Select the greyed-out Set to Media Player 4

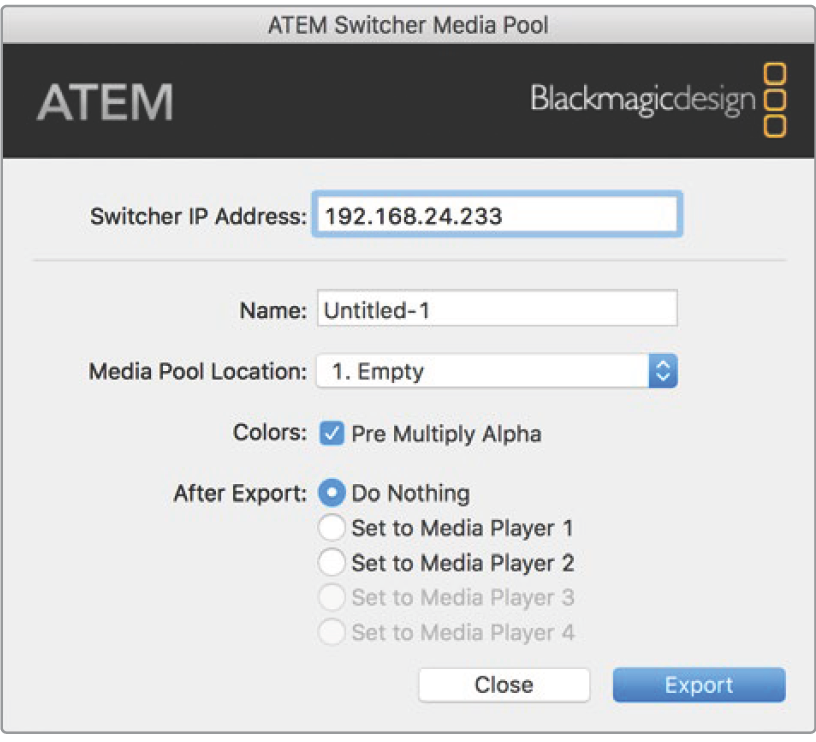pyautogui.click(x=333, y=632)
